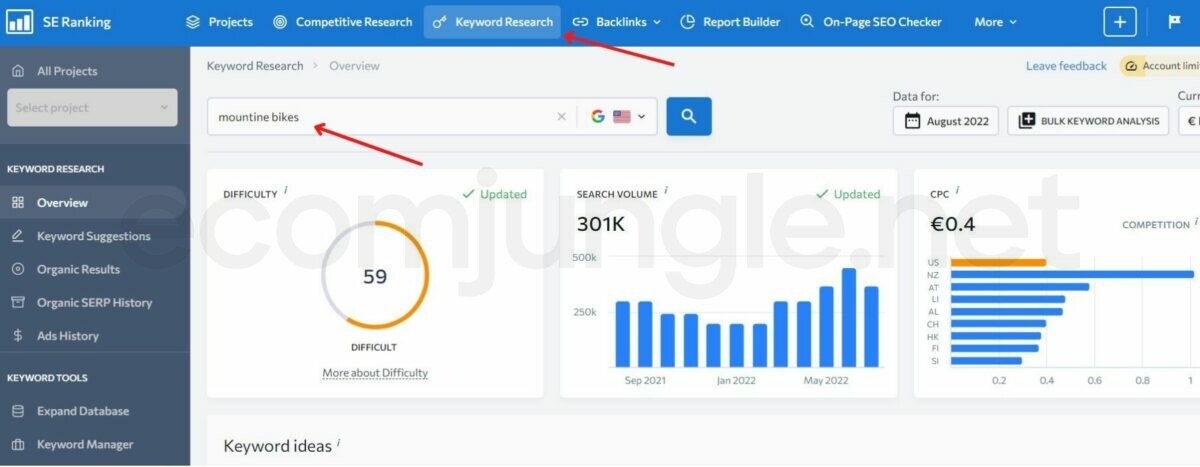Expand the Backlinks menu
The image size is (1200, 467).
[617, 22]
